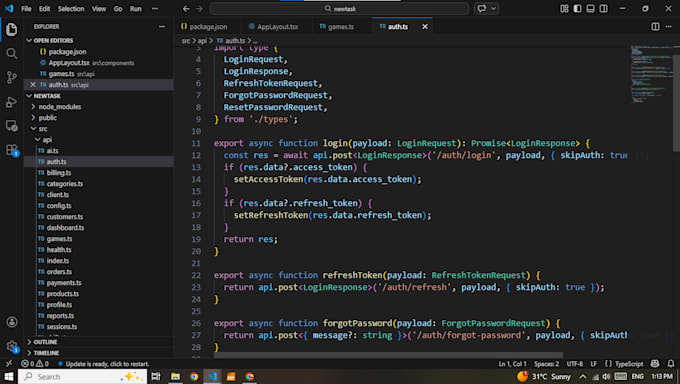Viewport: 680px width, 384px height.
Task: Open the View menu
Action: (99, 9)
